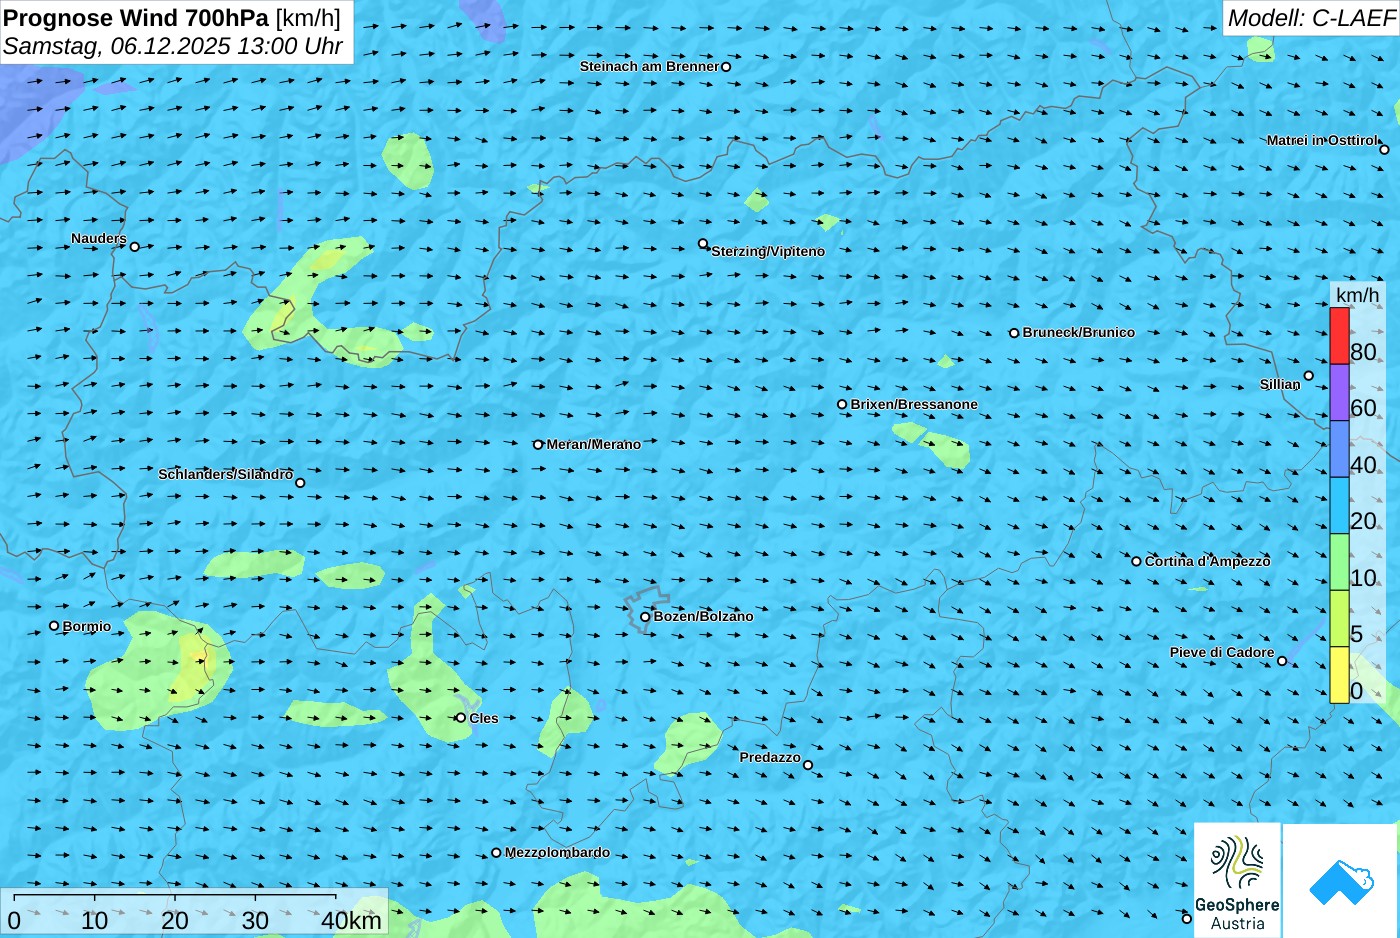Select the yellow 0 km/h legend swatch
The width and height of the screenshot is (1400, 938).
click(x=1339, y=675)
